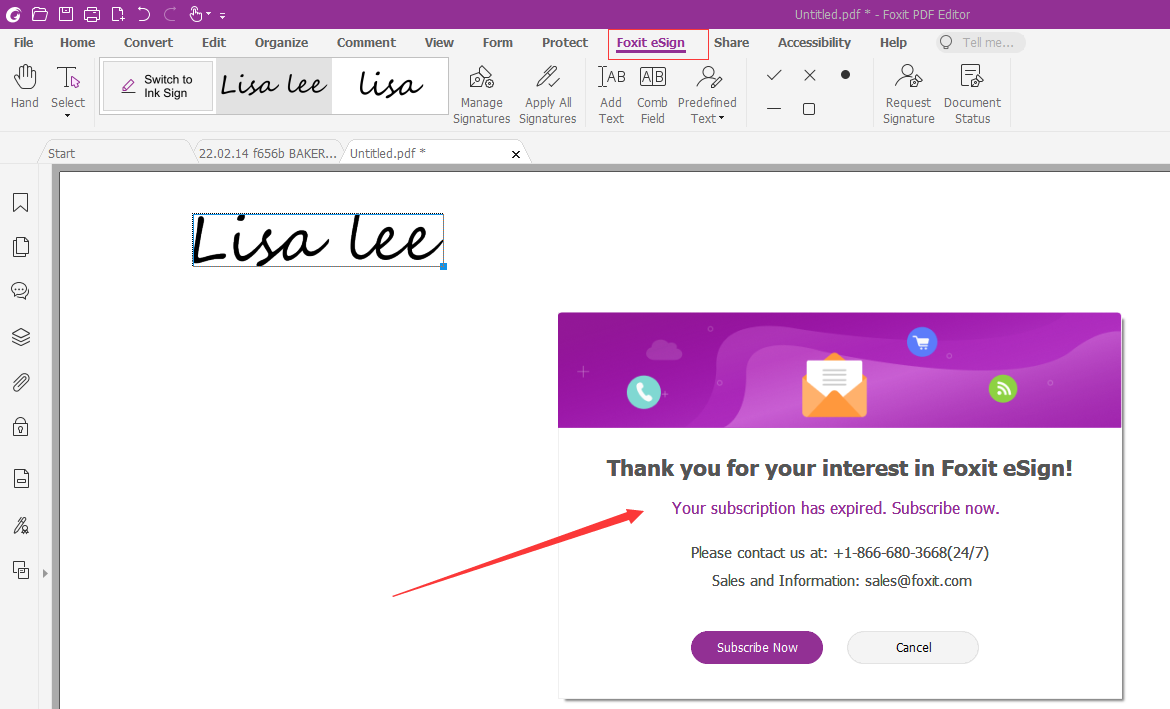Image resolution: width=1170 pixels, height=709 pixels.
Task: Click the Save icon in title bar
Action: click(x=66, y=13)
